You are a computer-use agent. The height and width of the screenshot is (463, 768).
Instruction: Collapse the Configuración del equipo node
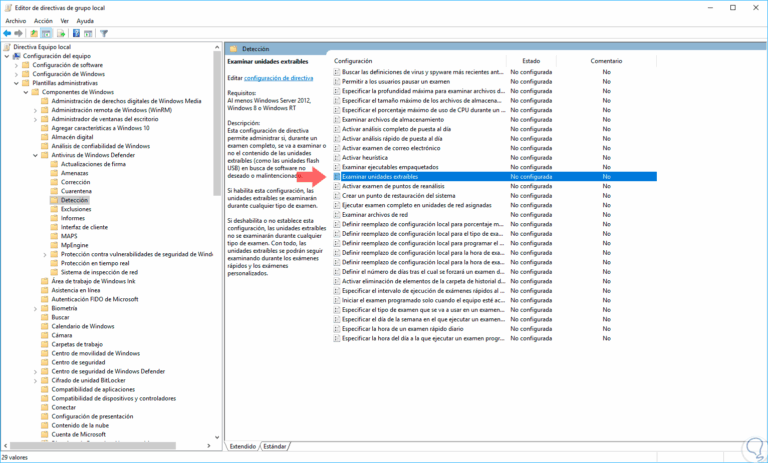(7, 56)
